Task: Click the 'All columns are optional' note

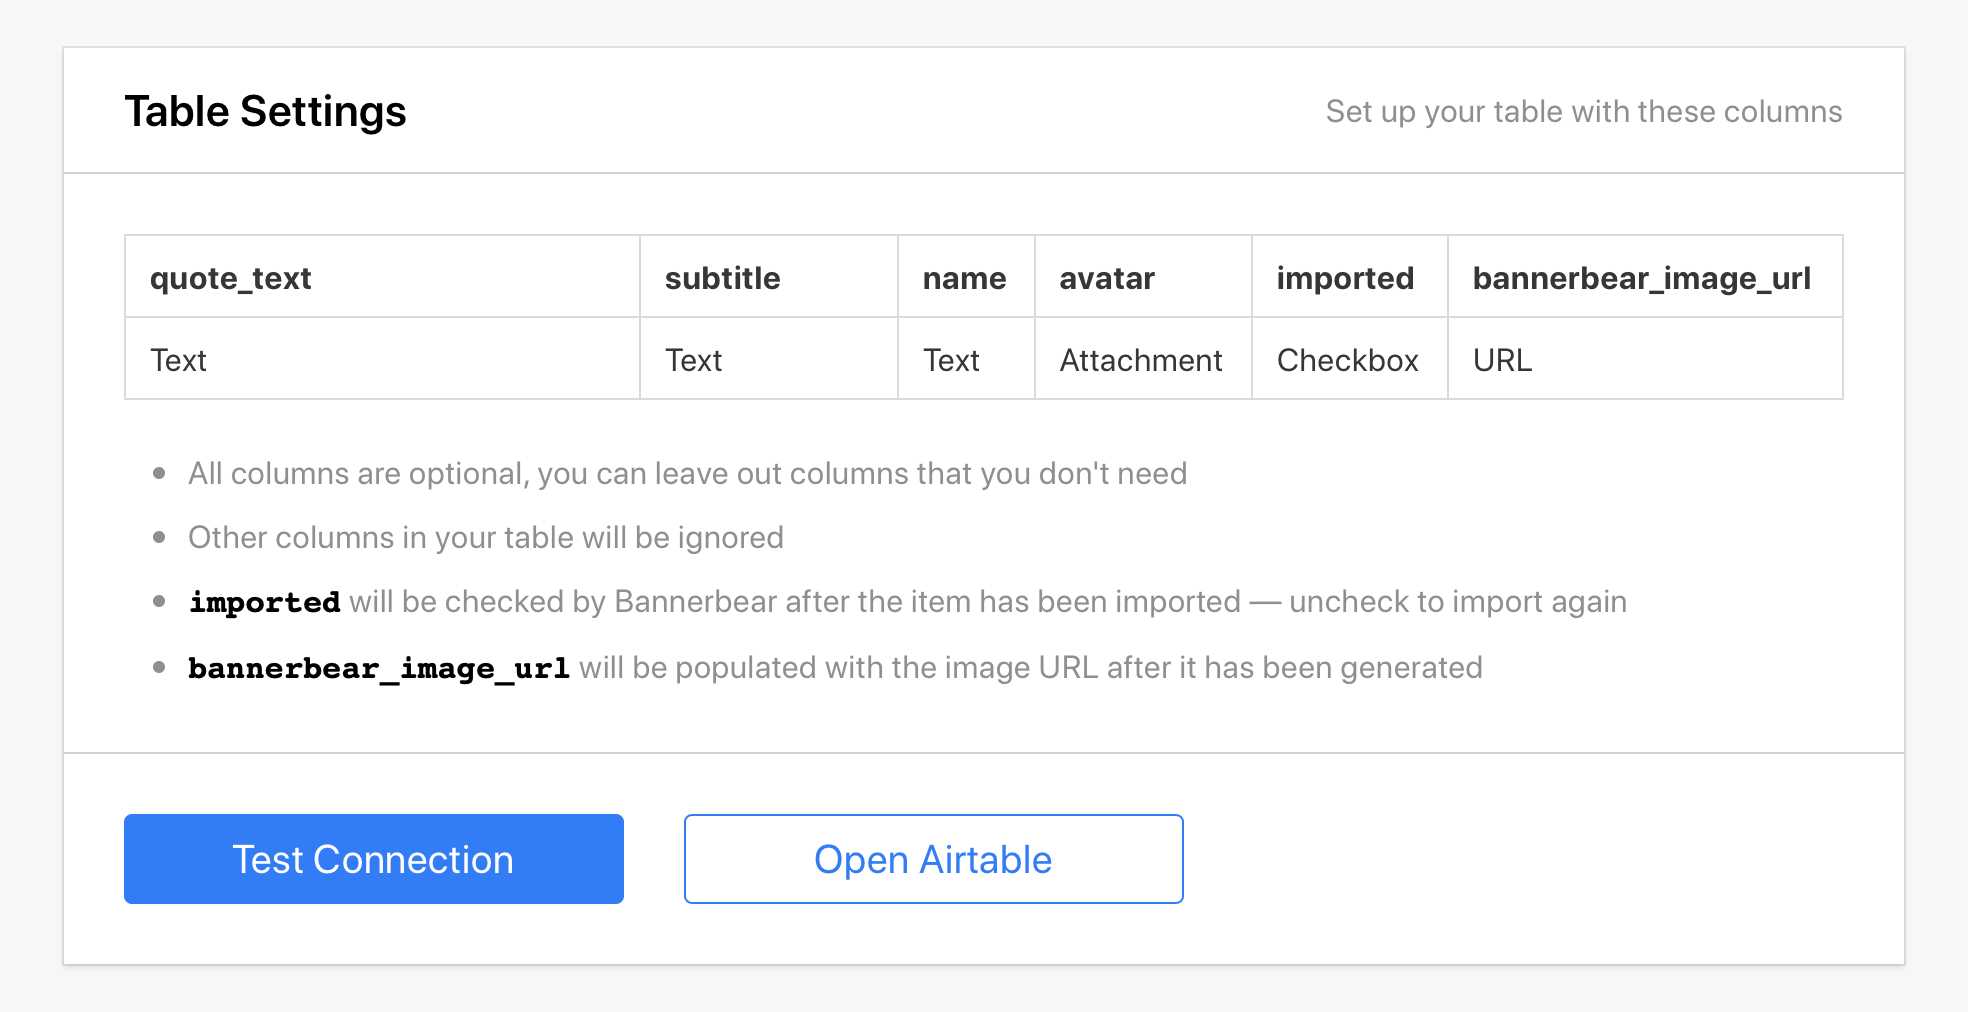Action: coord(687,473)
